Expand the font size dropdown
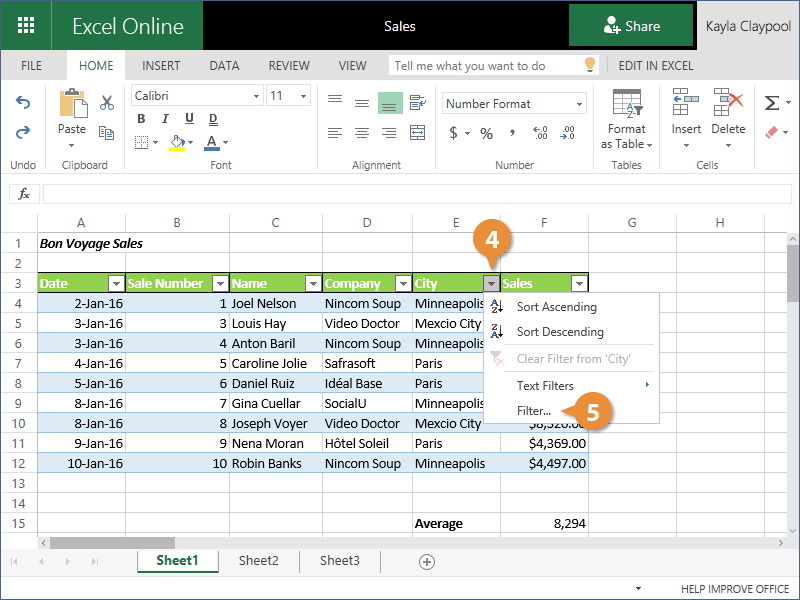This screenshot has height=600, width=800. click(304, 96)
